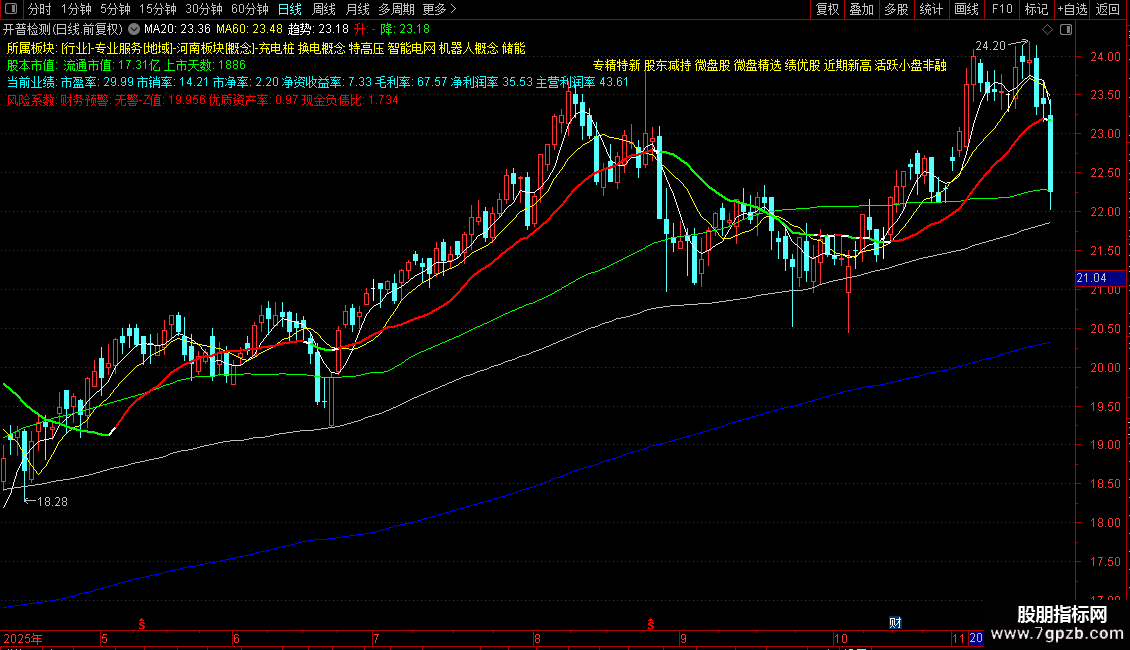Click the 风险系数 risk info line
Viewport: 1130px width, 650px height.
[203, 100]
